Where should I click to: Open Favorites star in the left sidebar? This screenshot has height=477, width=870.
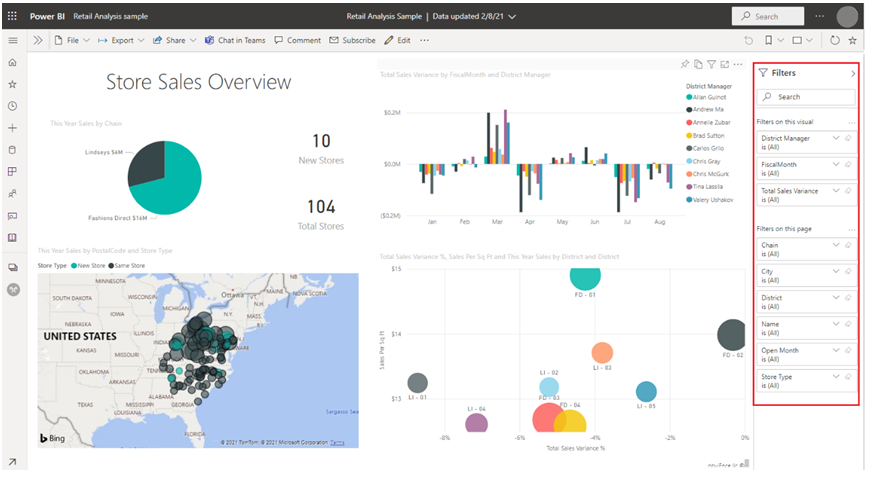click(12, 84)
